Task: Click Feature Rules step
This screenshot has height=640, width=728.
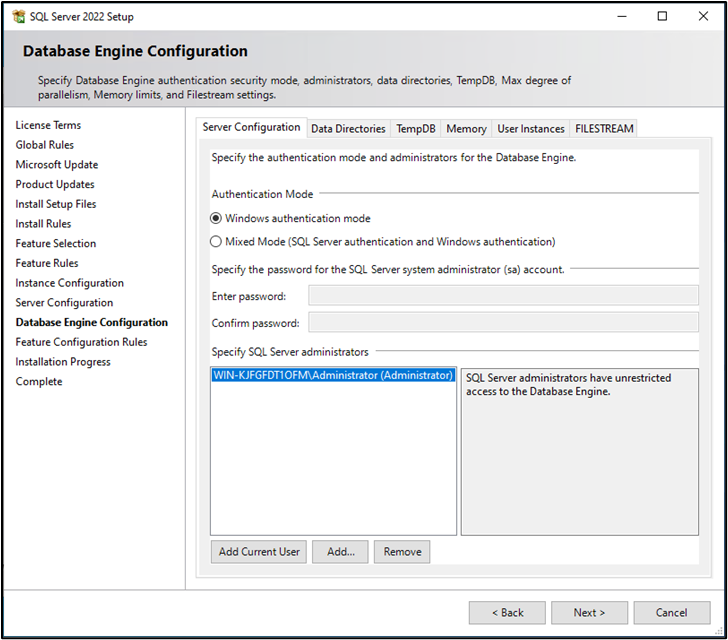Action: [x=47, y=263]
